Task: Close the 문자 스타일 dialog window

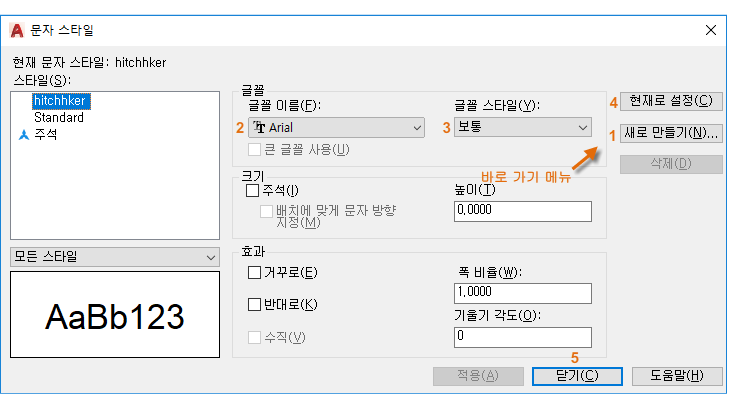Action: click(x=711, y=30)
